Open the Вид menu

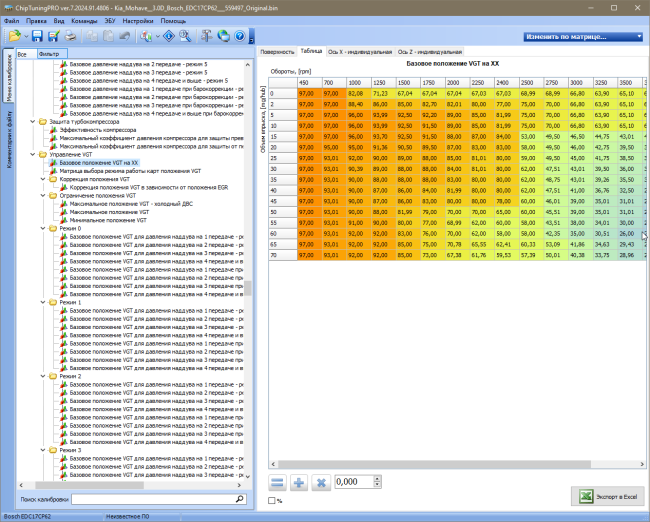[59, 21]
